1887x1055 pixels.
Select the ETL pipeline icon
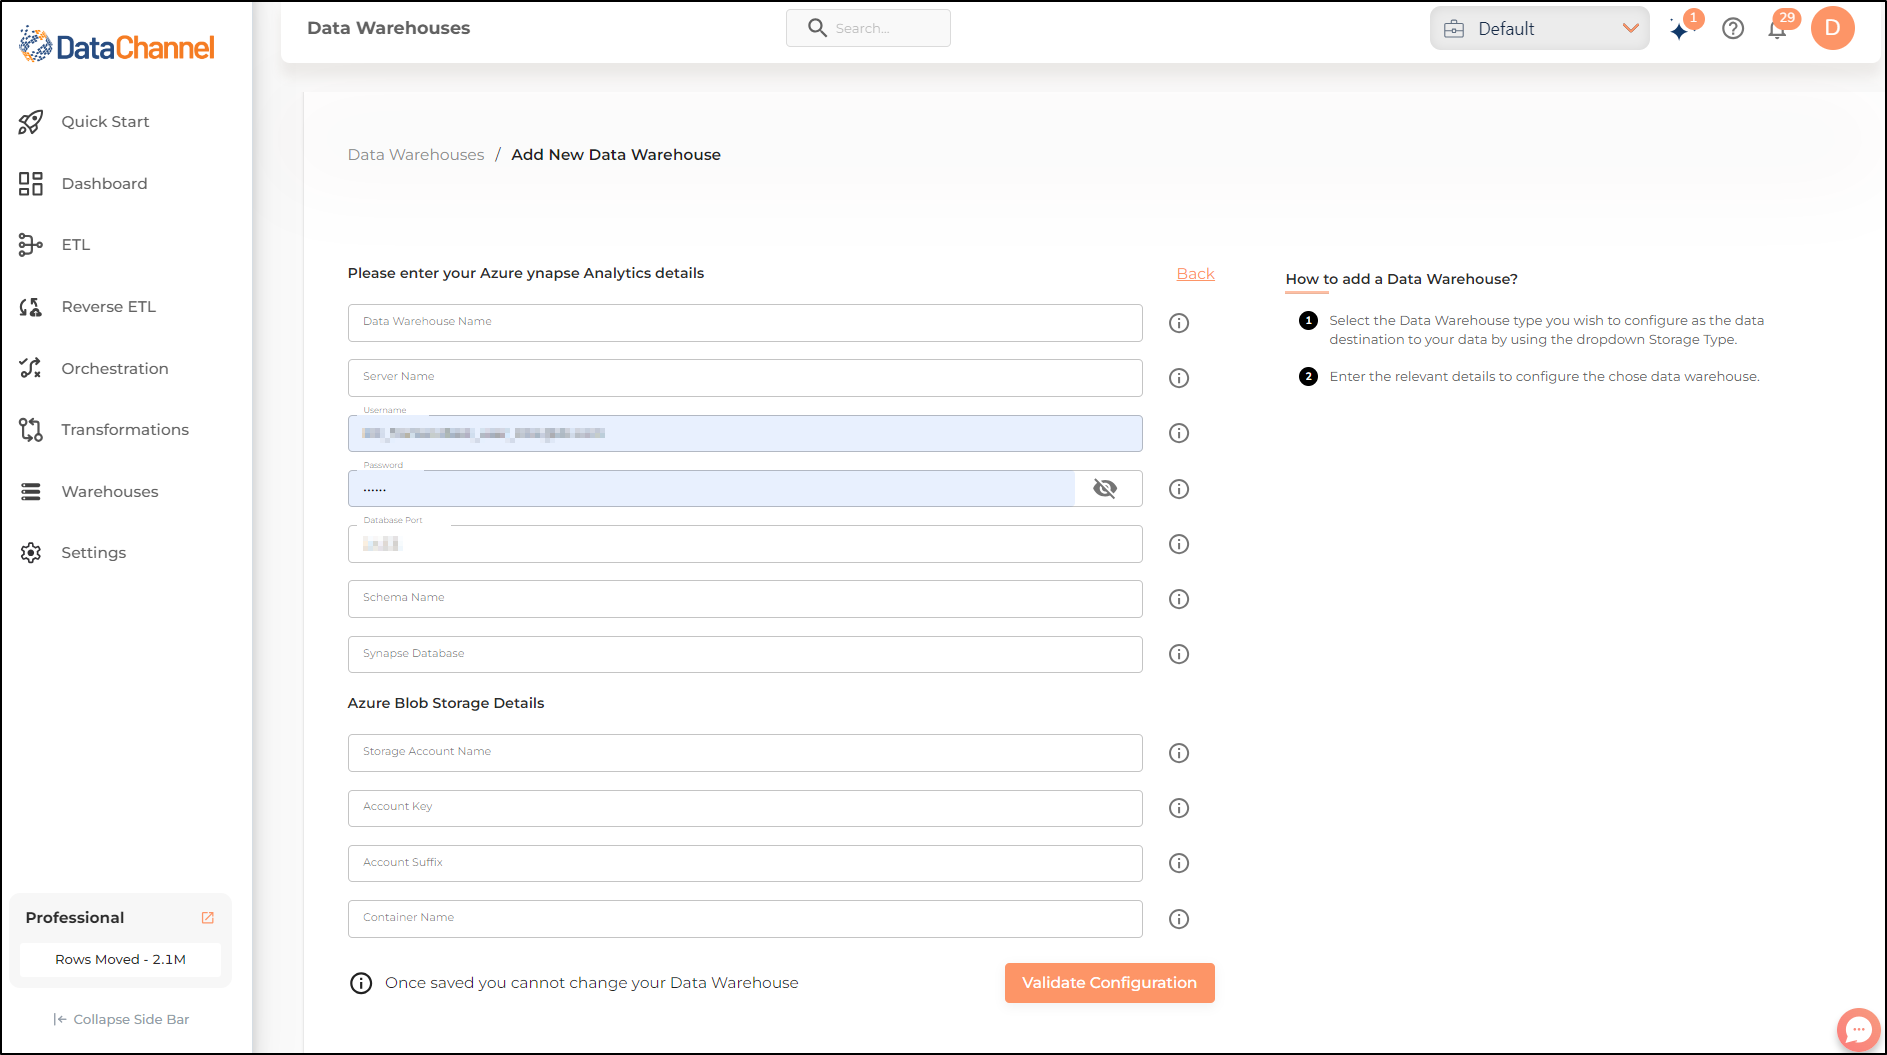[31, 245]
